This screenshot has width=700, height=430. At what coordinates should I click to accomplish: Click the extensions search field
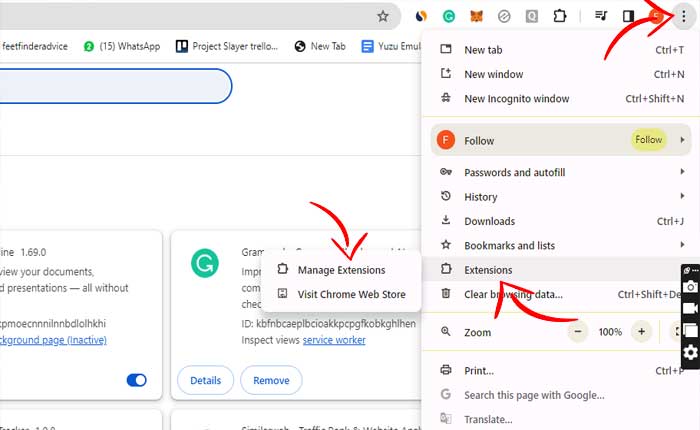click(x=115, y=86)
